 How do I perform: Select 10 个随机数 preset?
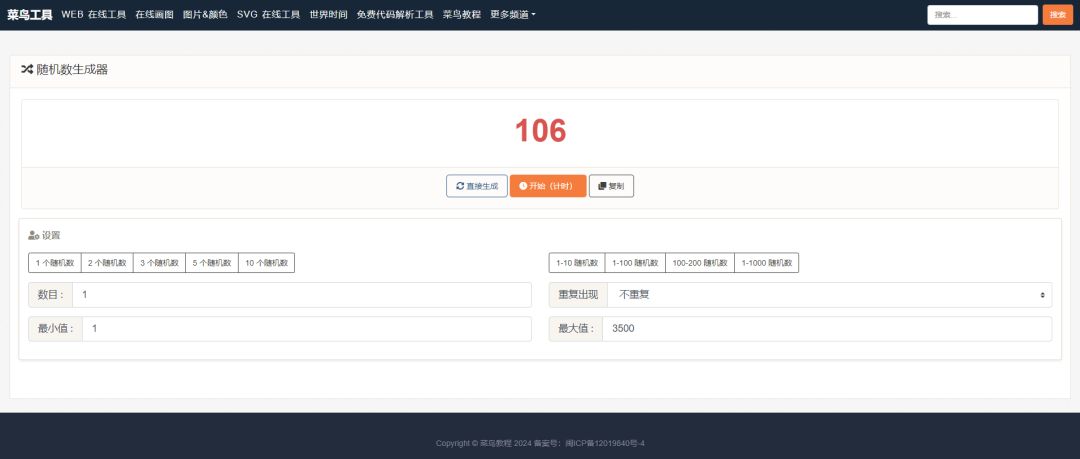click(x=267, y=263)
